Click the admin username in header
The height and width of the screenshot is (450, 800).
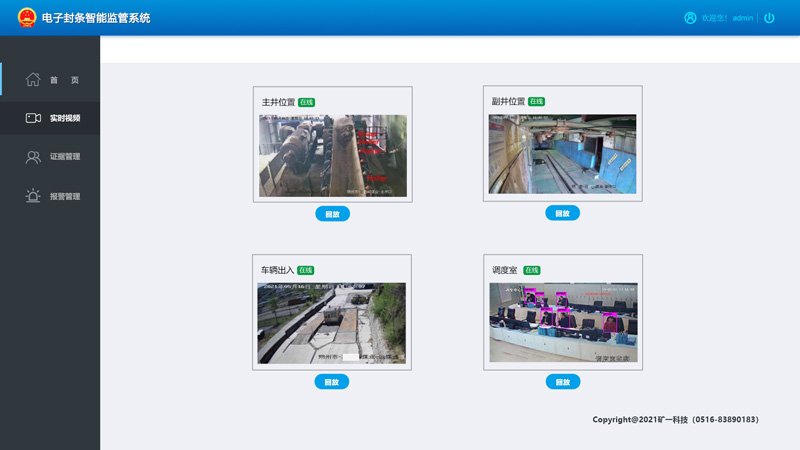coord(742,18)
